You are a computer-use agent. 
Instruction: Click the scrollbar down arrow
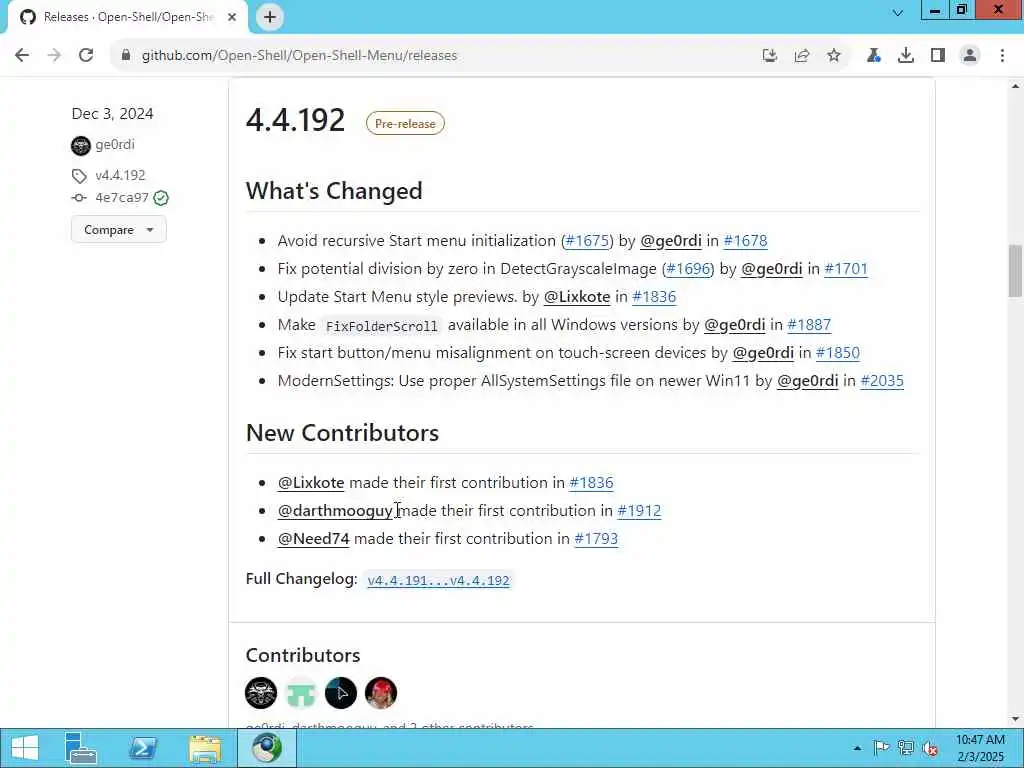pos(1015,719)
